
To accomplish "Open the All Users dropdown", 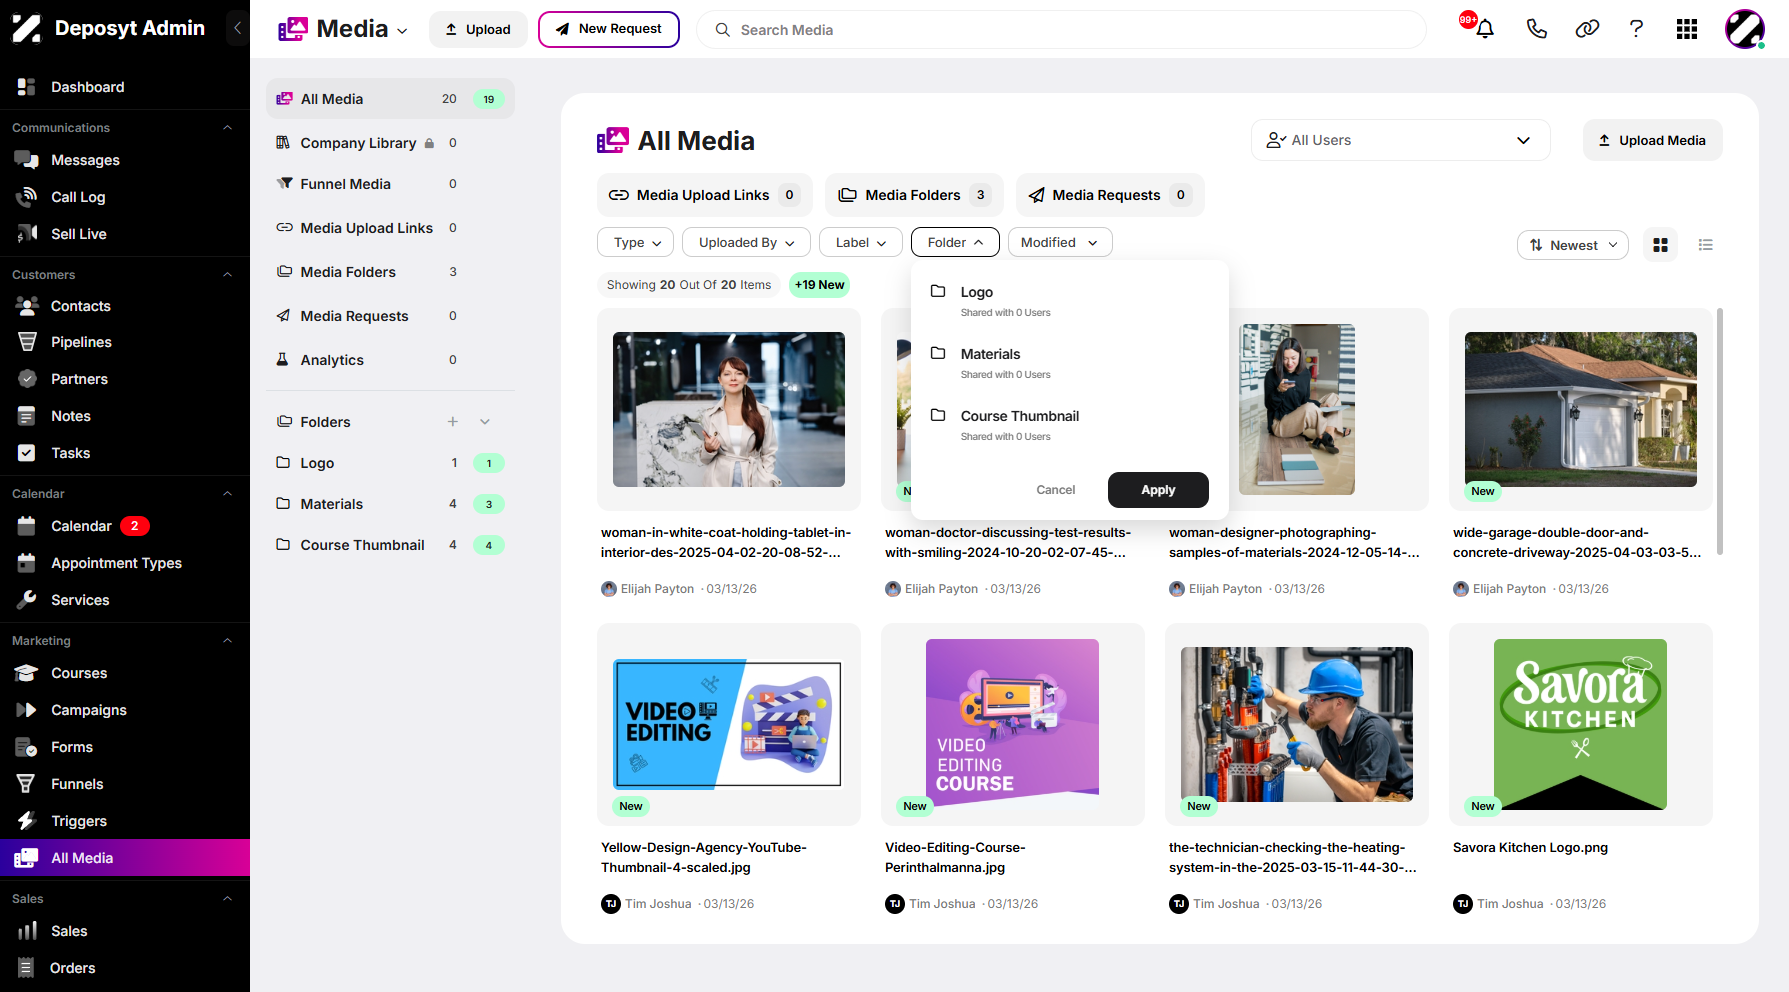I will pos(1400,140).
